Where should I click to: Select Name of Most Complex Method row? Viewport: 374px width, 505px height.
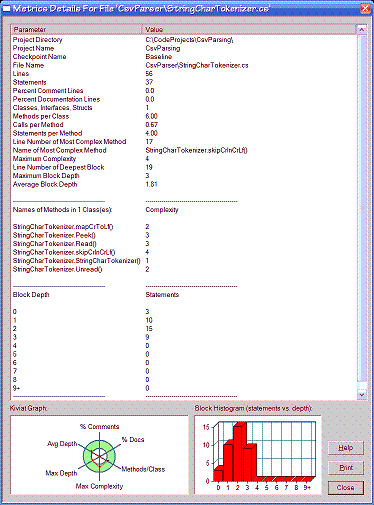pyautogui.click(x=184, y=150)
